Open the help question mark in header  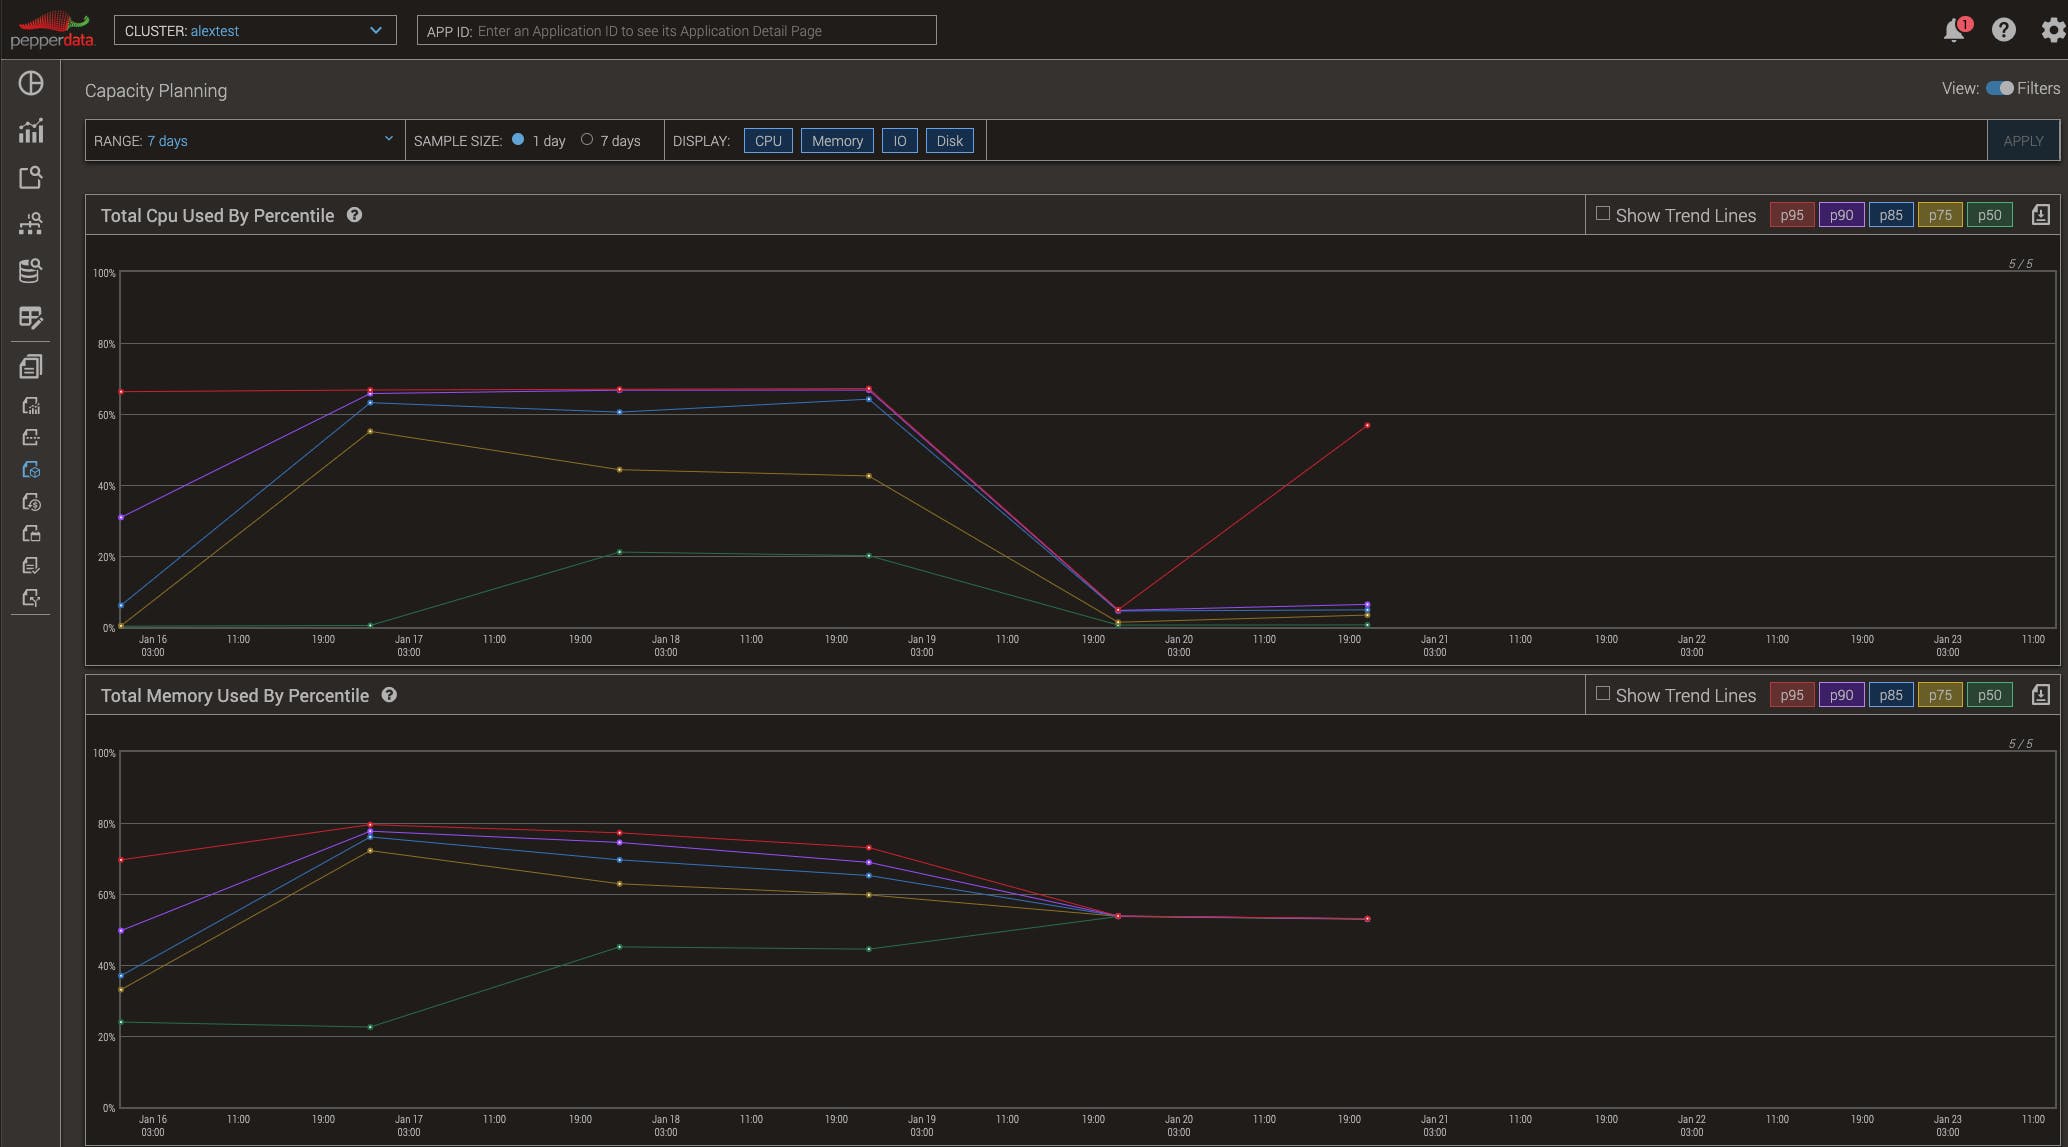point(2003,30)
